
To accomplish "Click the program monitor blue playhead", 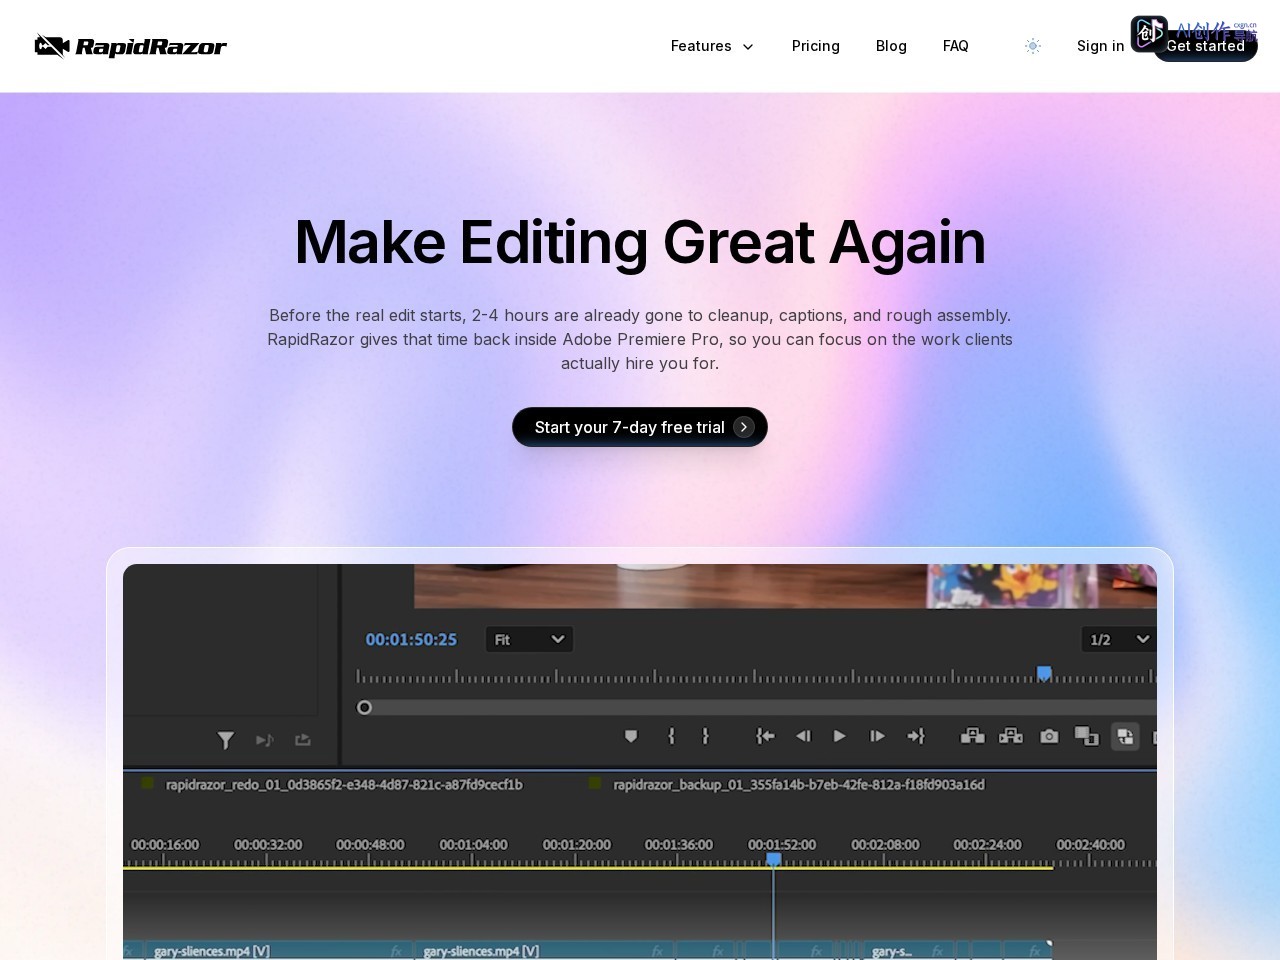I will coord(1044,674).
